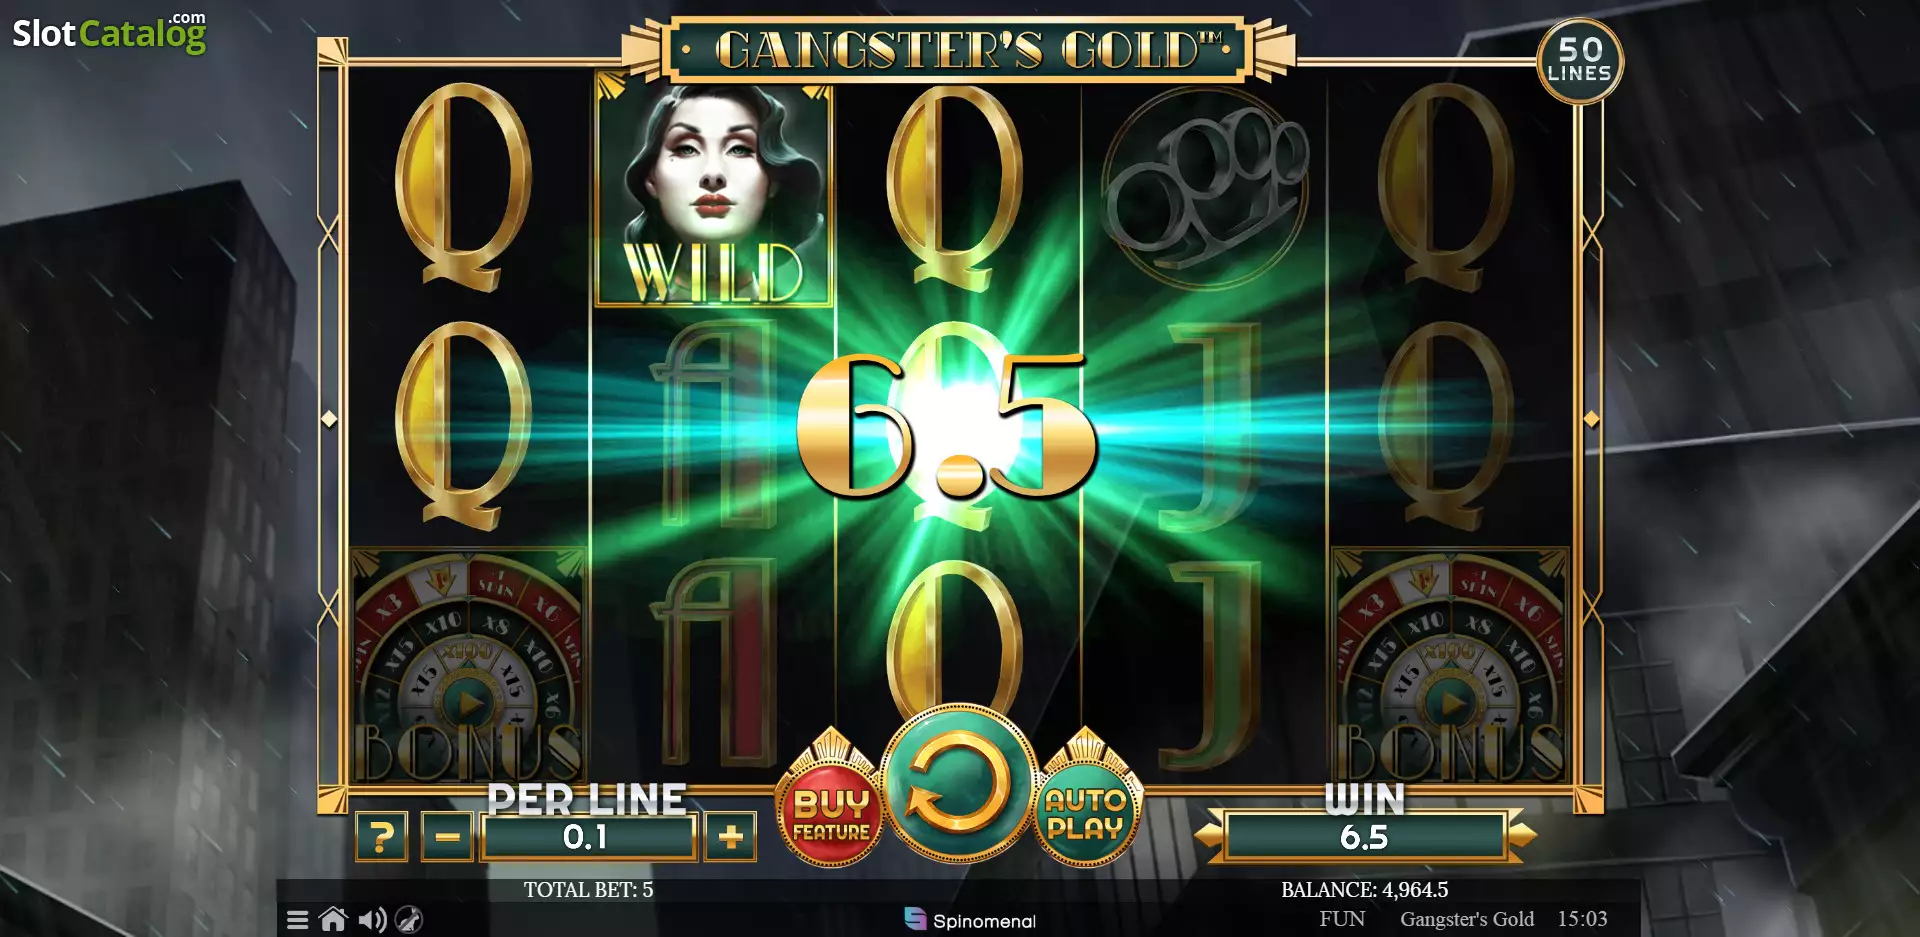Open the hamburger menu icon
The height and width of the screenshot is (937, 1920).
click(297, 920)
